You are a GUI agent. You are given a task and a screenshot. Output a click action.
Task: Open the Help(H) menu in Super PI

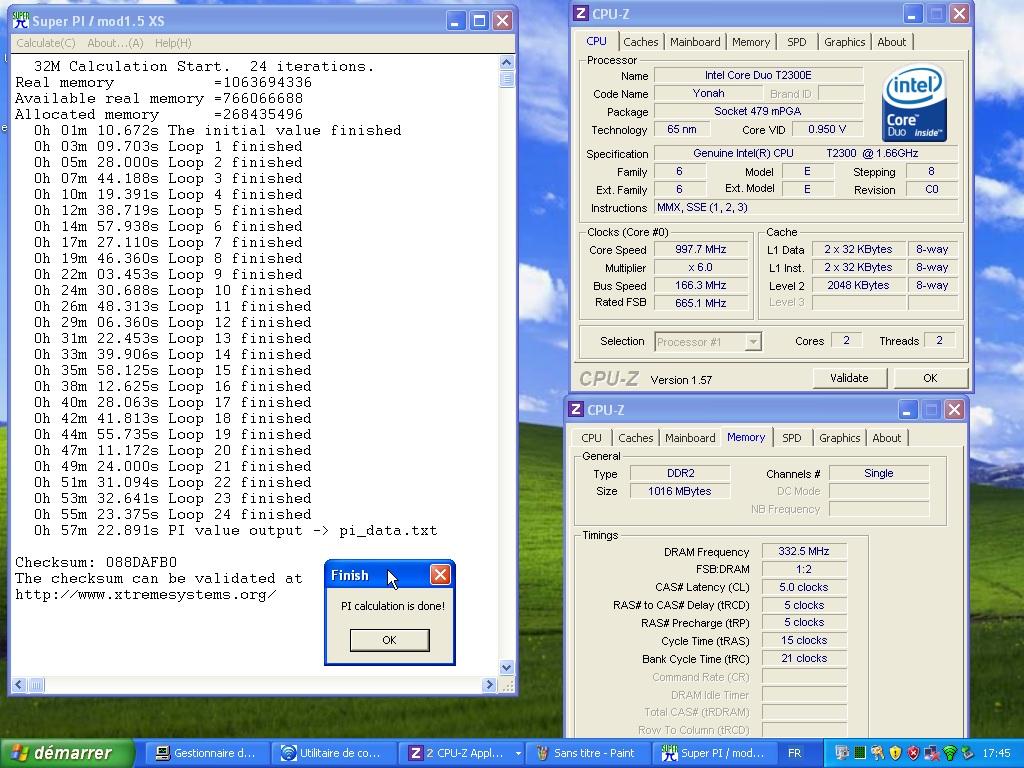click(x=173, y=43)
